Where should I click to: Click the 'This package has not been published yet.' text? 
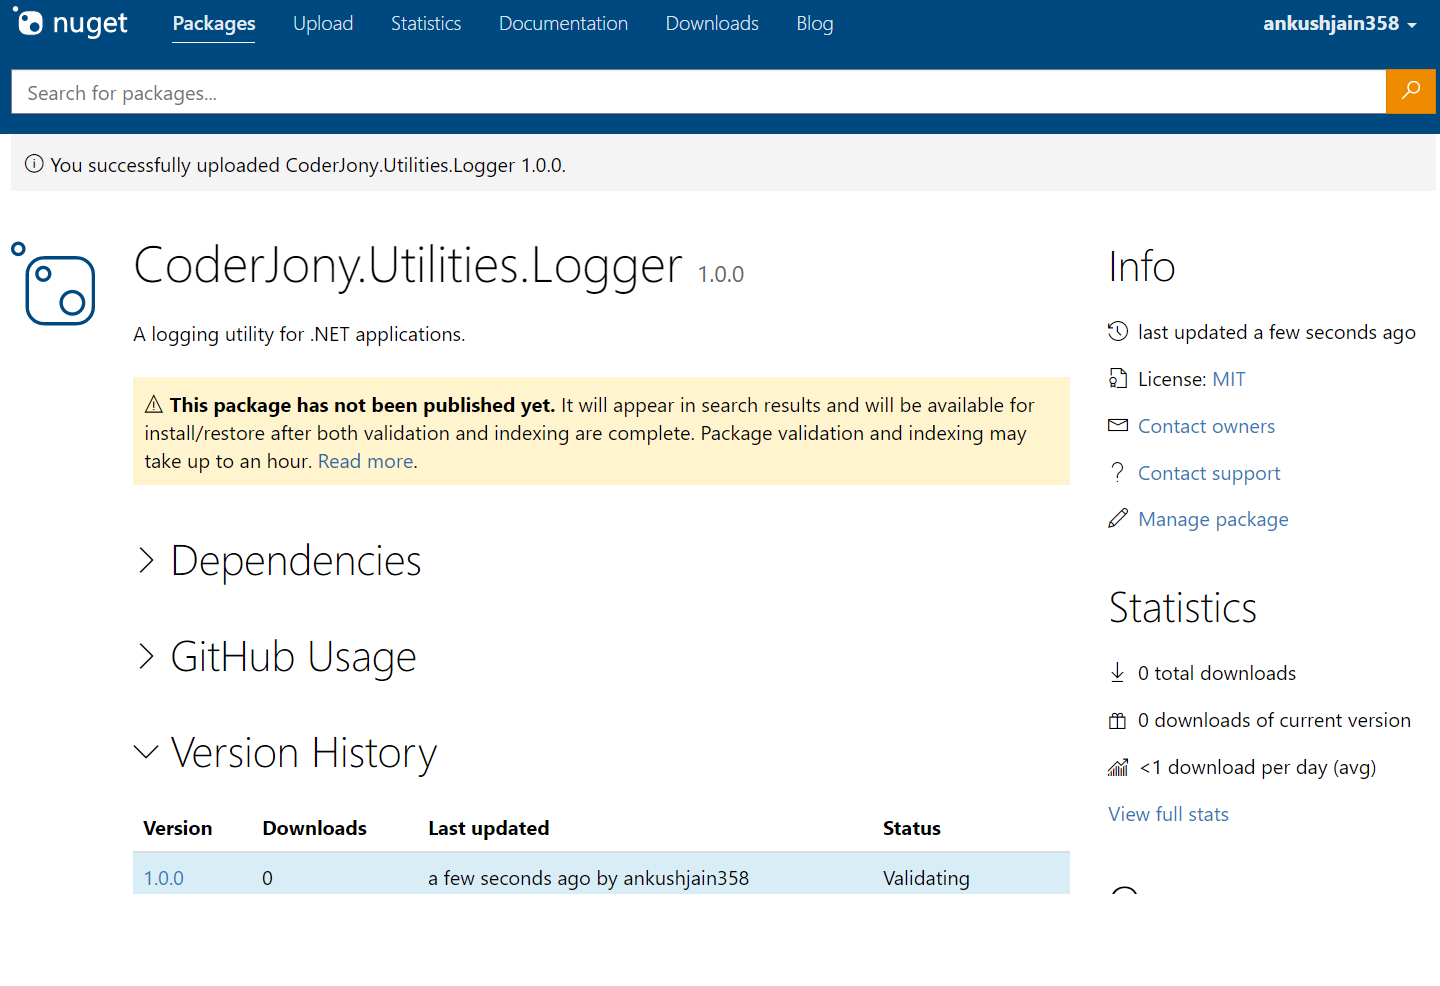pos(362,405)
